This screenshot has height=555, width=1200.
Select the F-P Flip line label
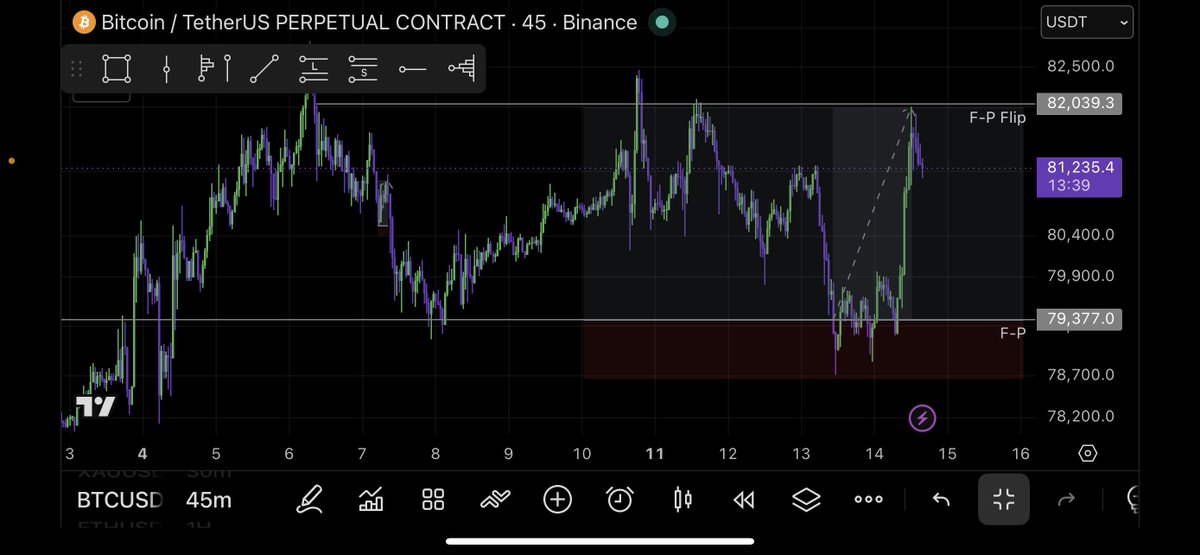(998, 118)
